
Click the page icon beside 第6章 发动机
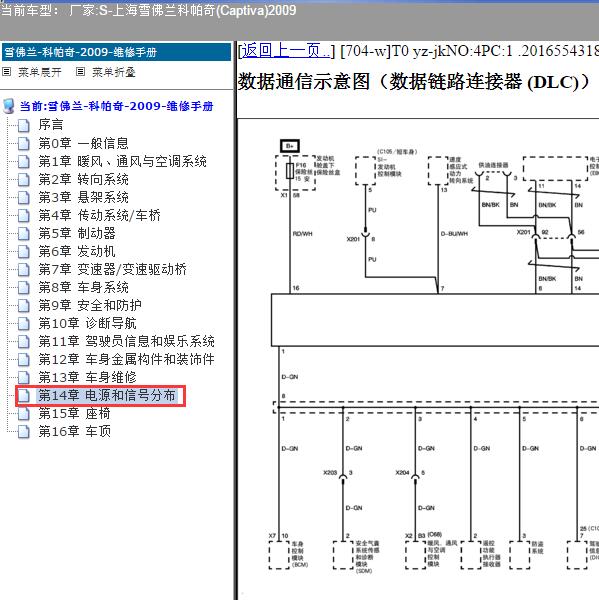pos(24,251)
